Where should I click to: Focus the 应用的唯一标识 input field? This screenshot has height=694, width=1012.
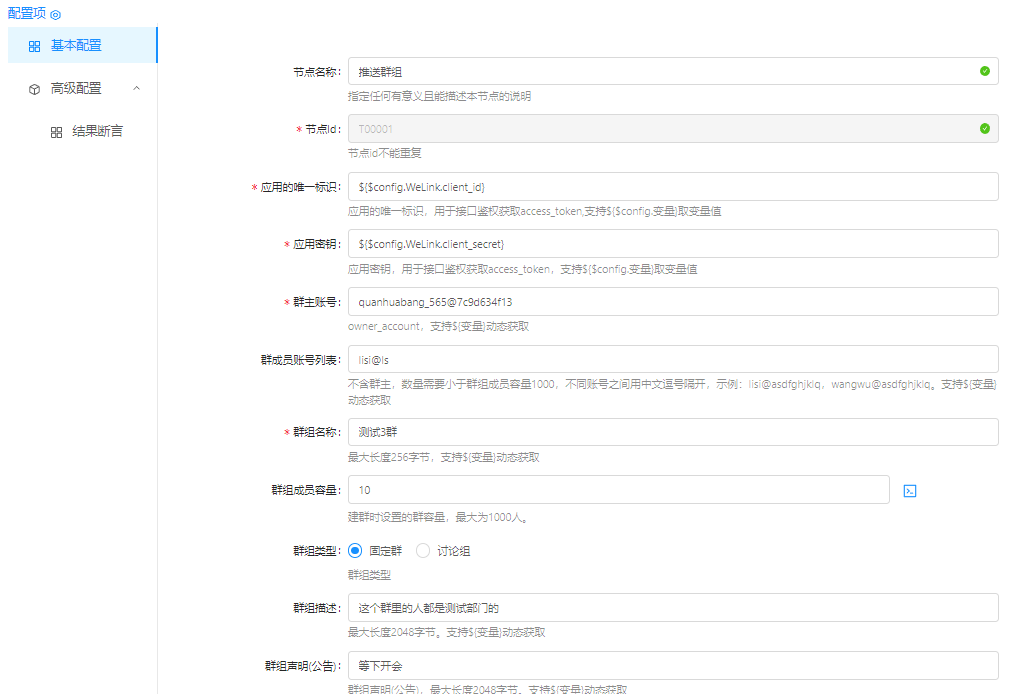pos(672,187)
